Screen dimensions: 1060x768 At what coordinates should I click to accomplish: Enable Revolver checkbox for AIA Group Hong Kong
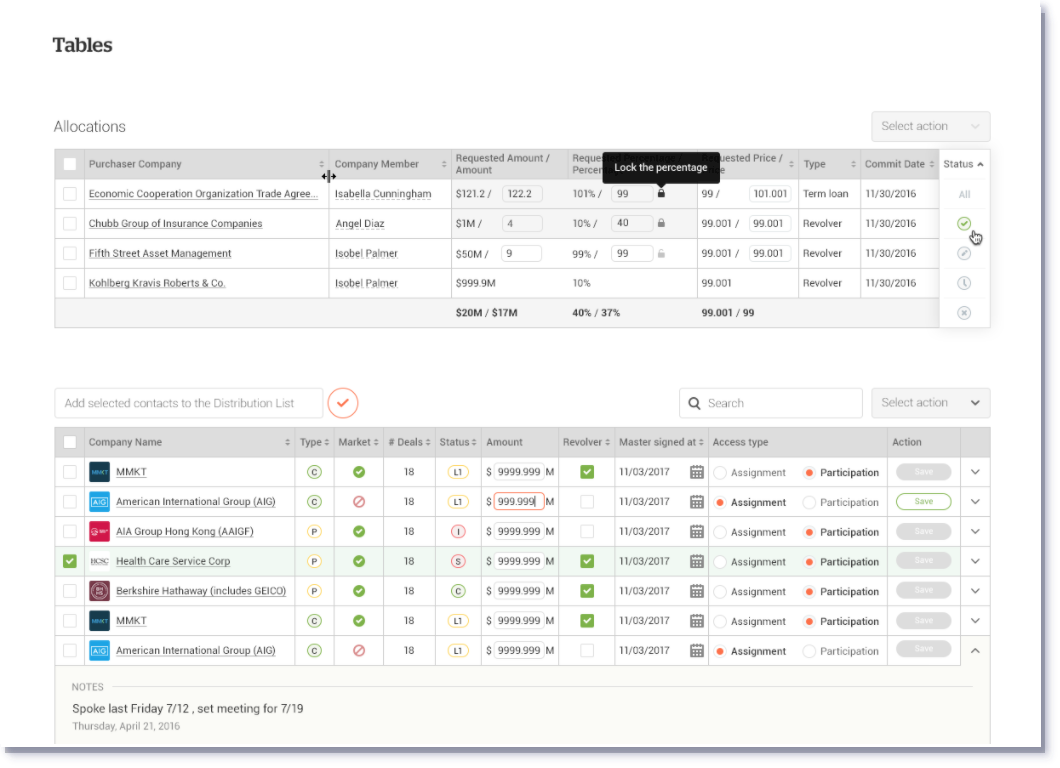587,531
